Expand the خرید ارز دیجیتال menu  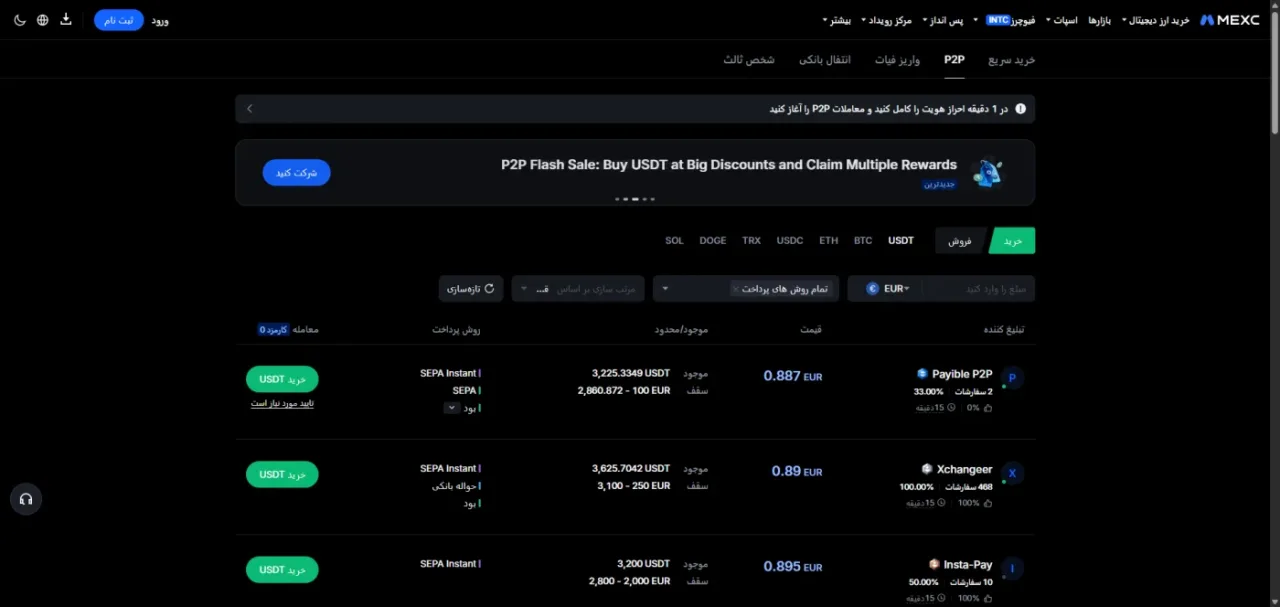[x=1156, y=20]
